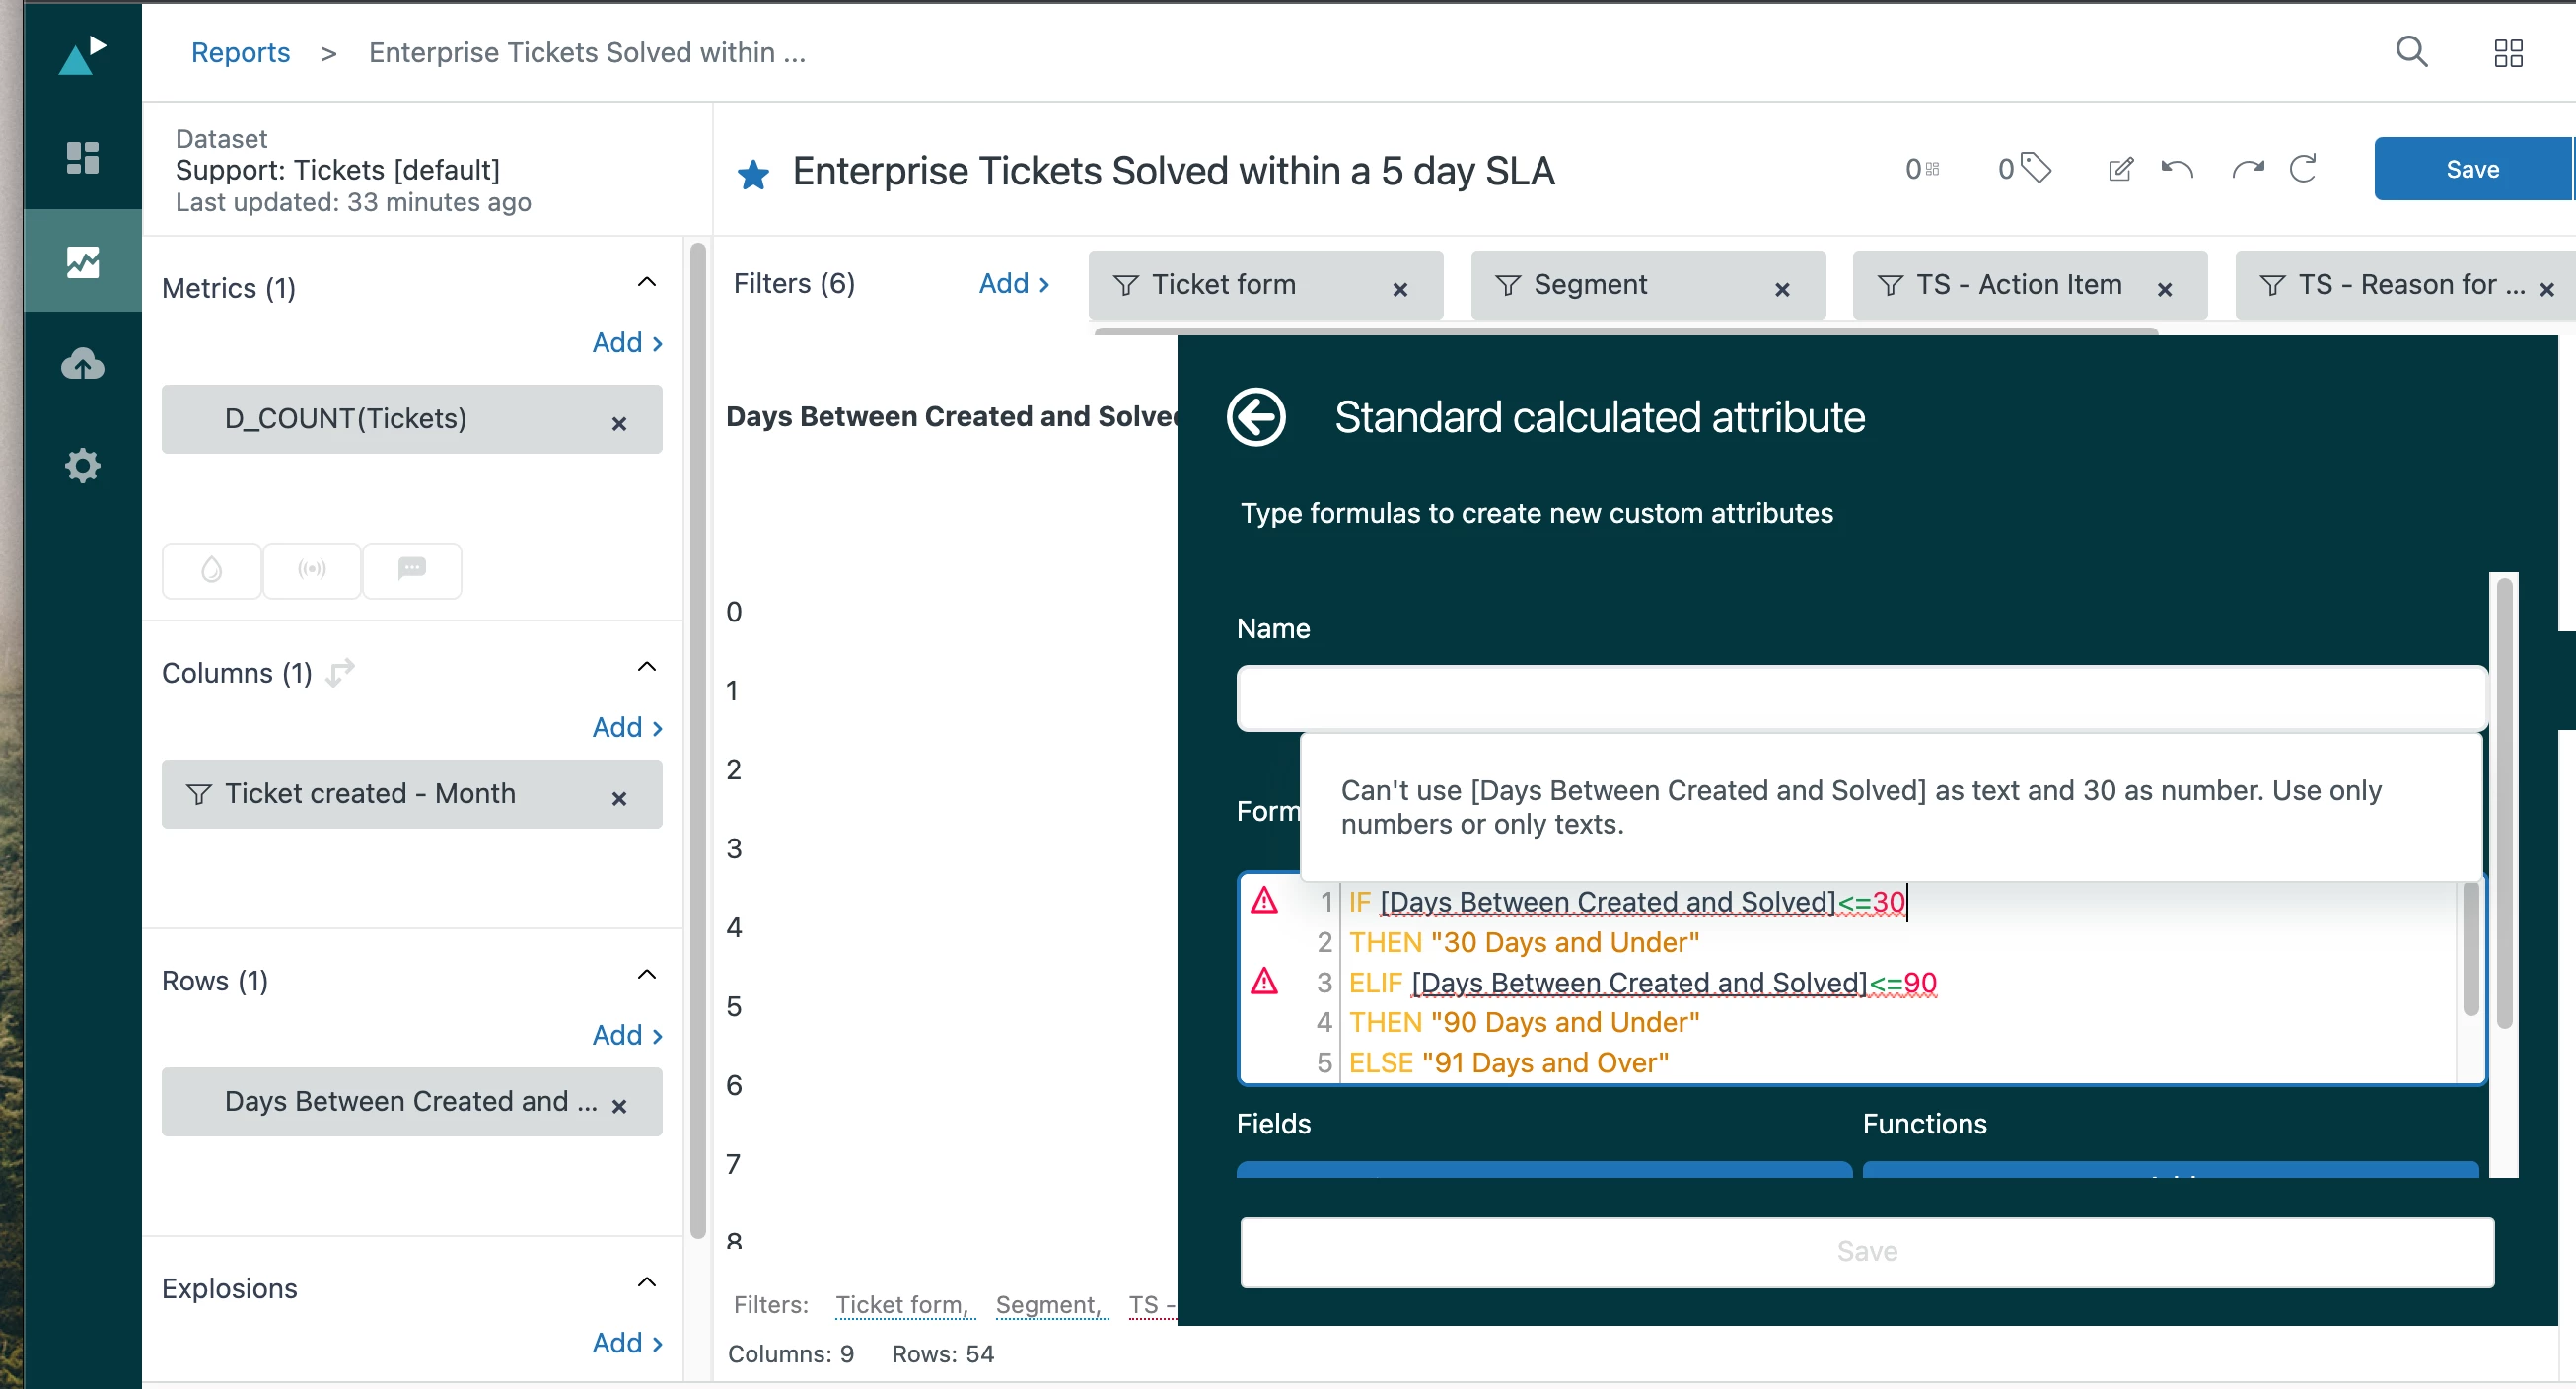Click the refresh report icon
Image resolution: width=2576 pixels, height=1389 pixels.
(x=2303, y=169)
